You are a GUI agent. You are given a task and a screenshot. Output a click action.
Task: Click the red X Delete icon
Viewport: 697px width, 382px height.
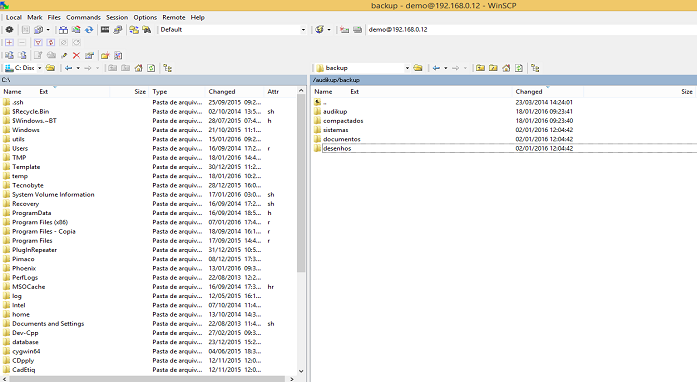point(76,56)
